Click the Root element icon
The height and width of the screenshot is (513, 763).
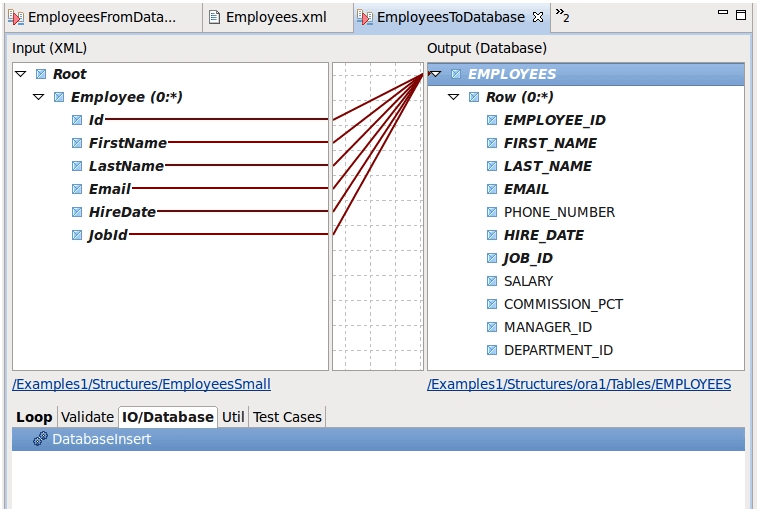point(41,74)
